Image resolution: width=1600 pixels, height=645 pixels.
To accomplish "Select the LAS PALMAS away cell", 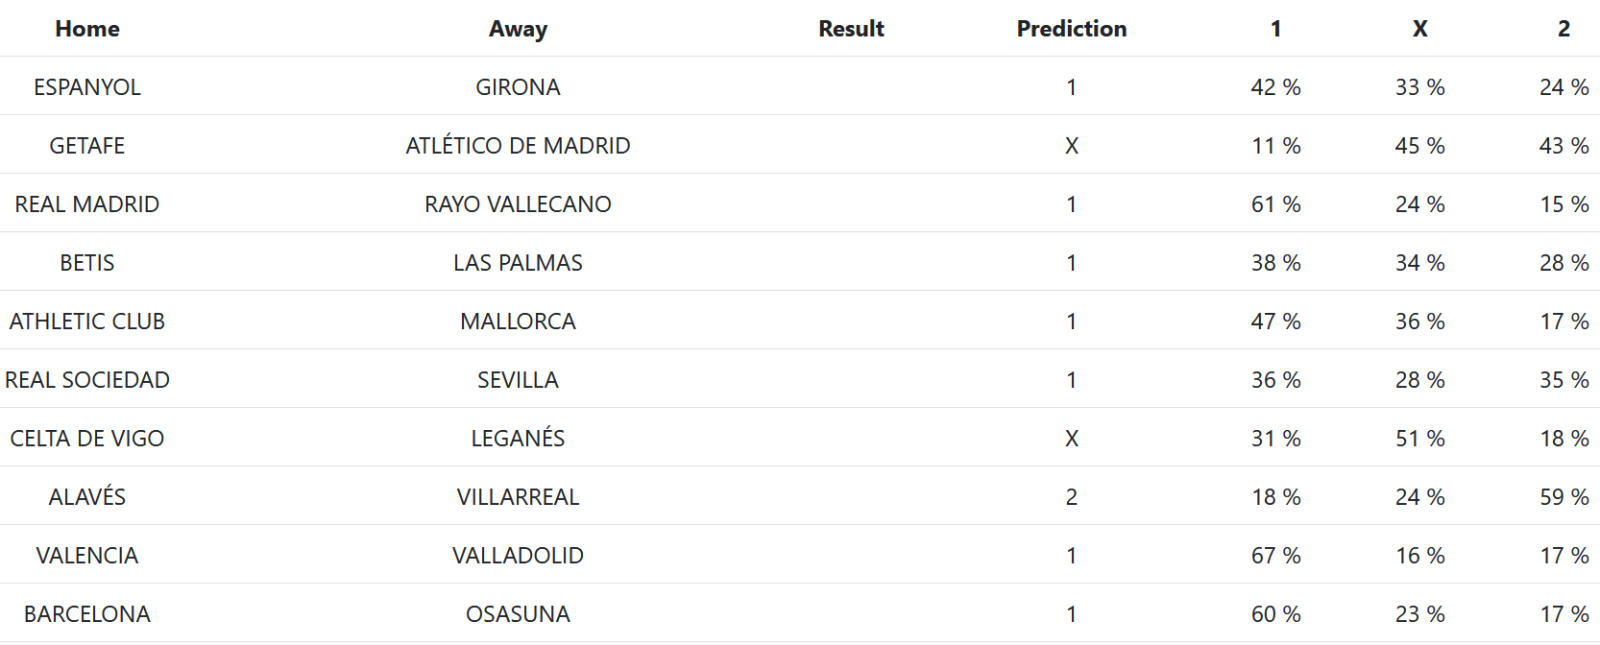I will 518,263.
